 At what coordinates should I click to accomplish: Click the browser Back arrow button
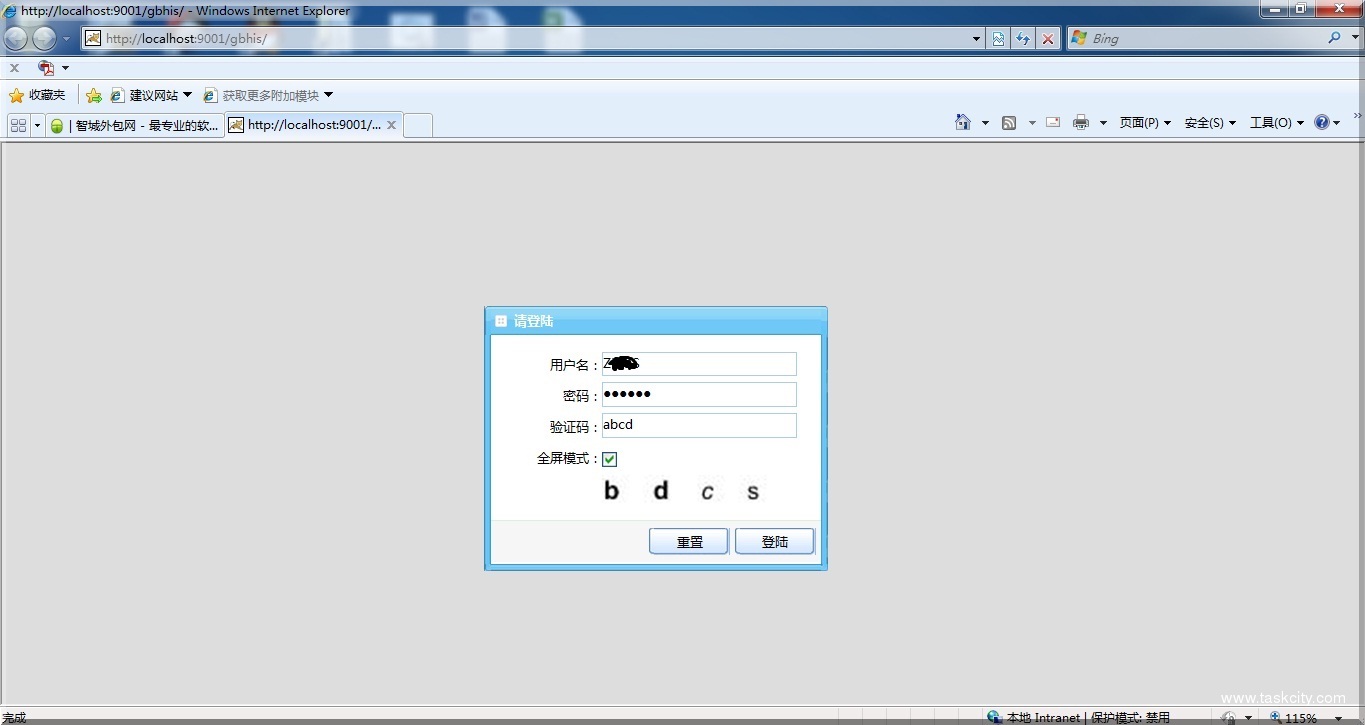[x=16, y=39]
